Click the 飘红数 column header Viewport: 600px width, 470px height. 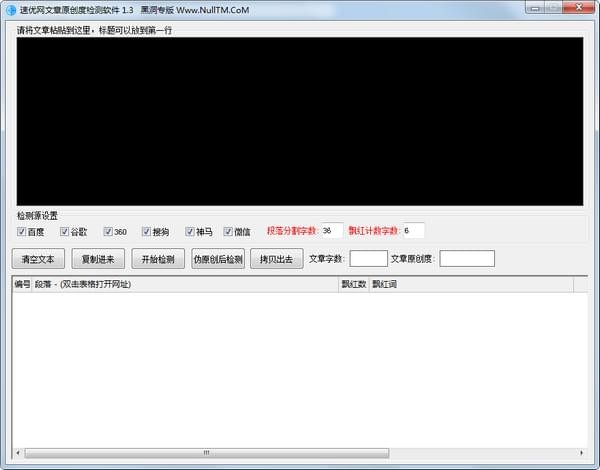(354, 284)
